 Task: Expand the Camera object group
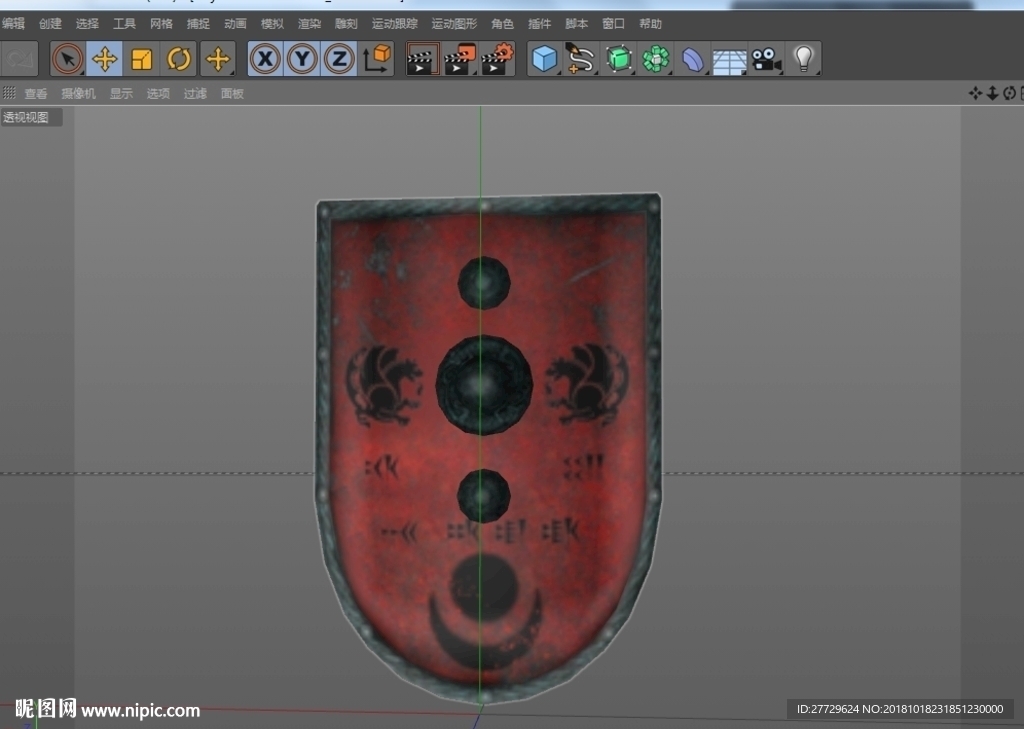766,59
